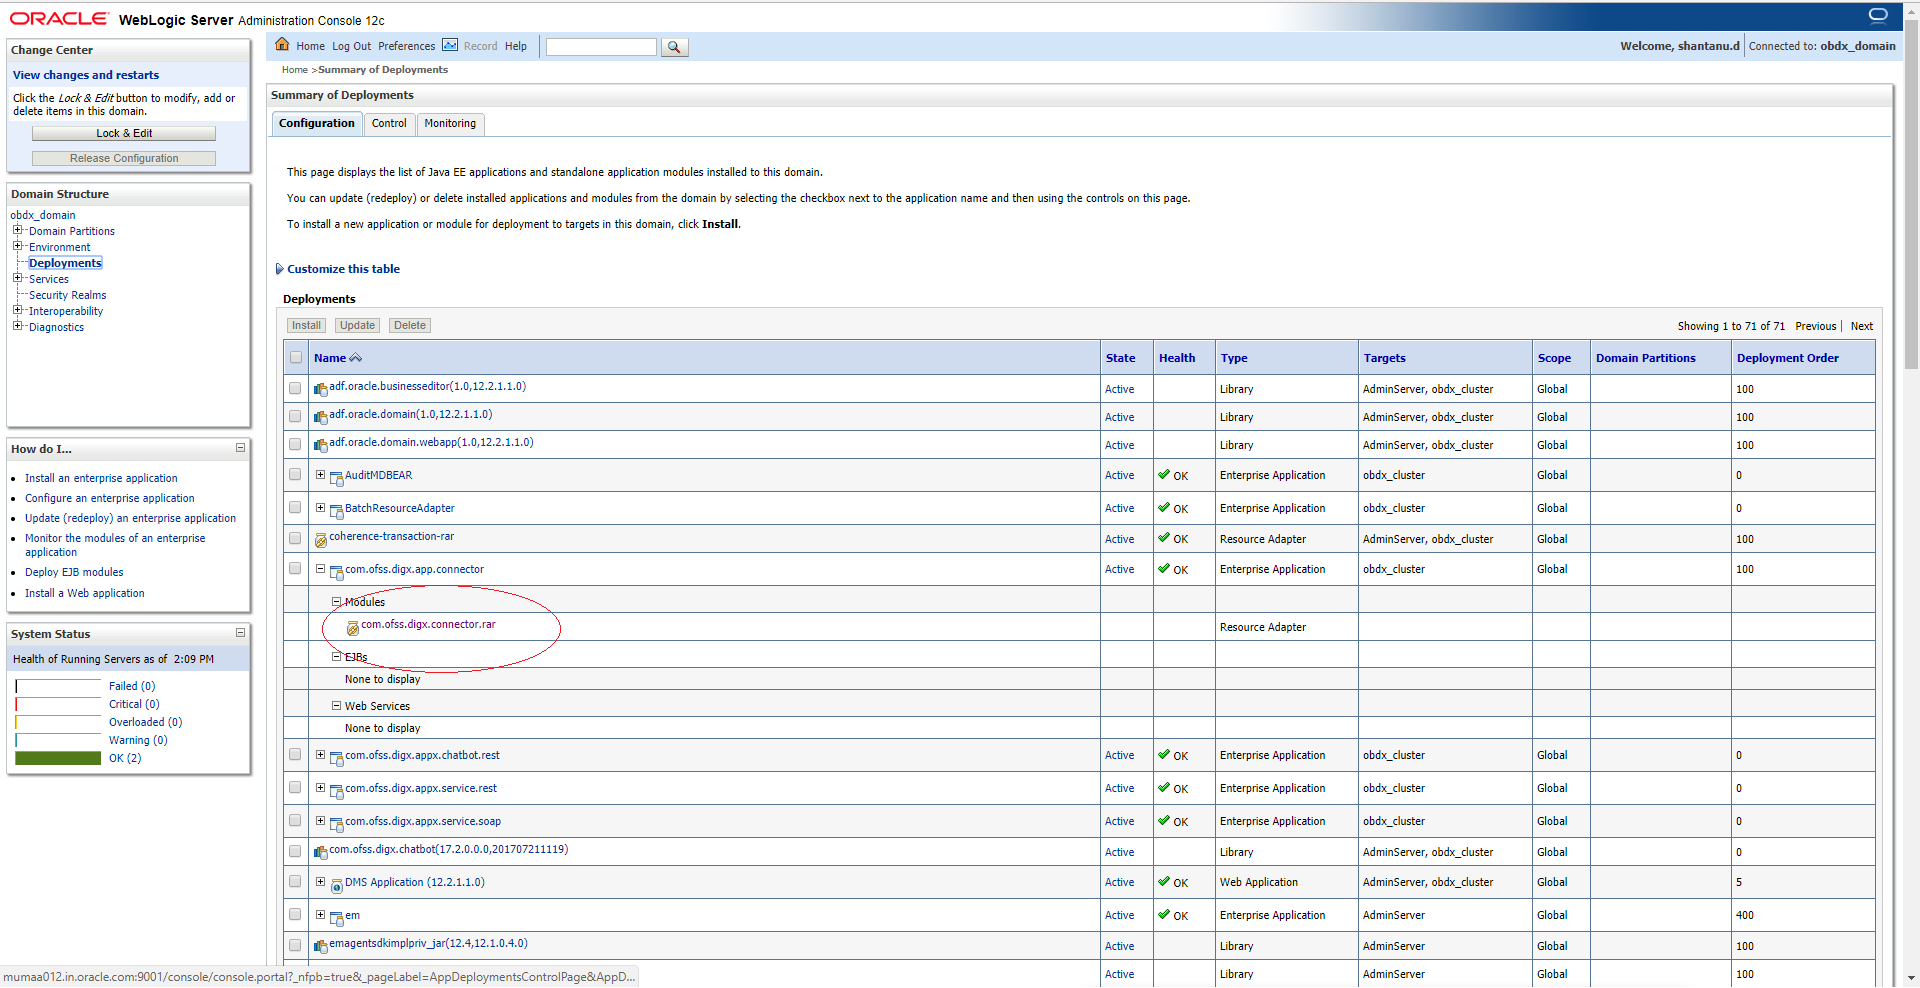Click the green OK checkmark for DMS Application

[x=1164, y=882]
